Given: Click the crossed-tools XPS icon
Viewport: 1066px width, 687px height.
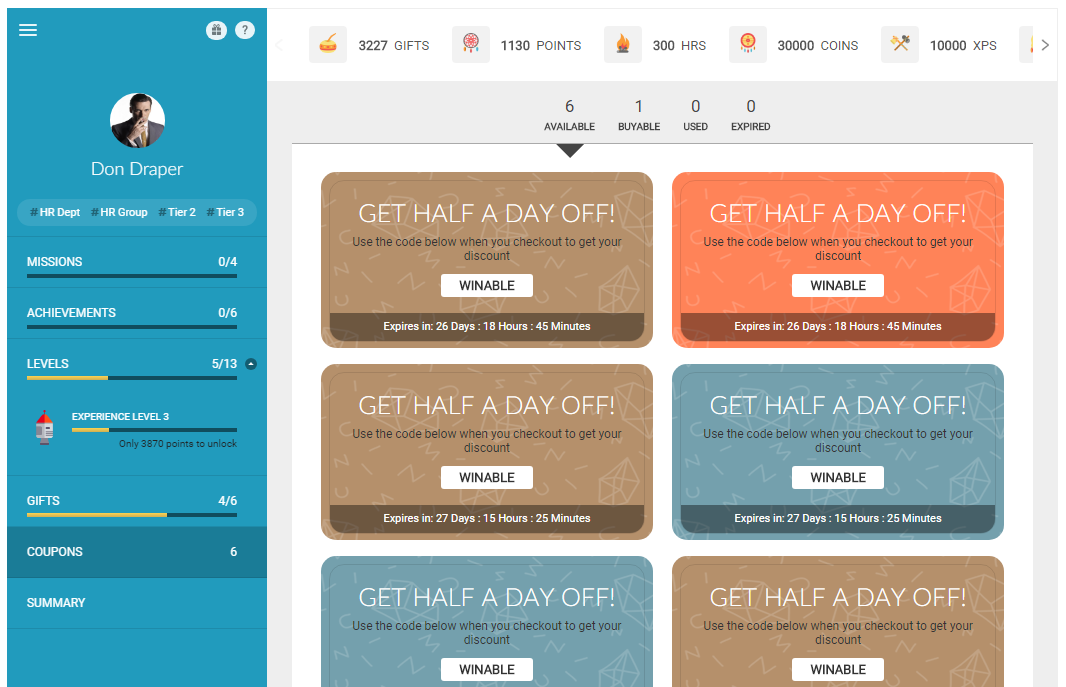Looking at the screenshot, I should 899,45.
